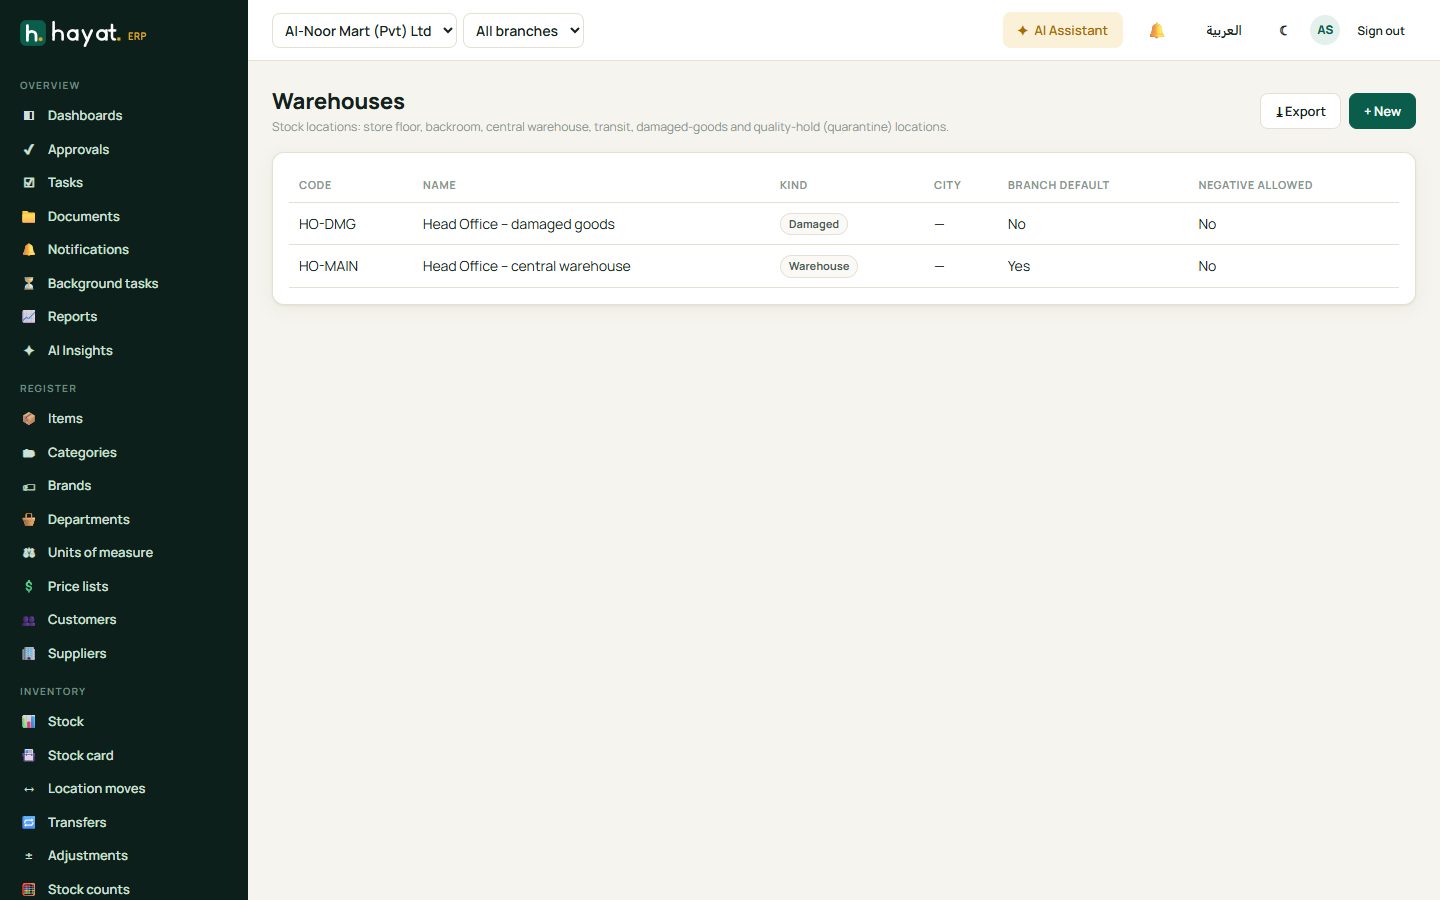This screenshot has height=900, width=1440.
Task: Open the AI Assistant button
Action: pyautogui.click(x=1062, y=30)
